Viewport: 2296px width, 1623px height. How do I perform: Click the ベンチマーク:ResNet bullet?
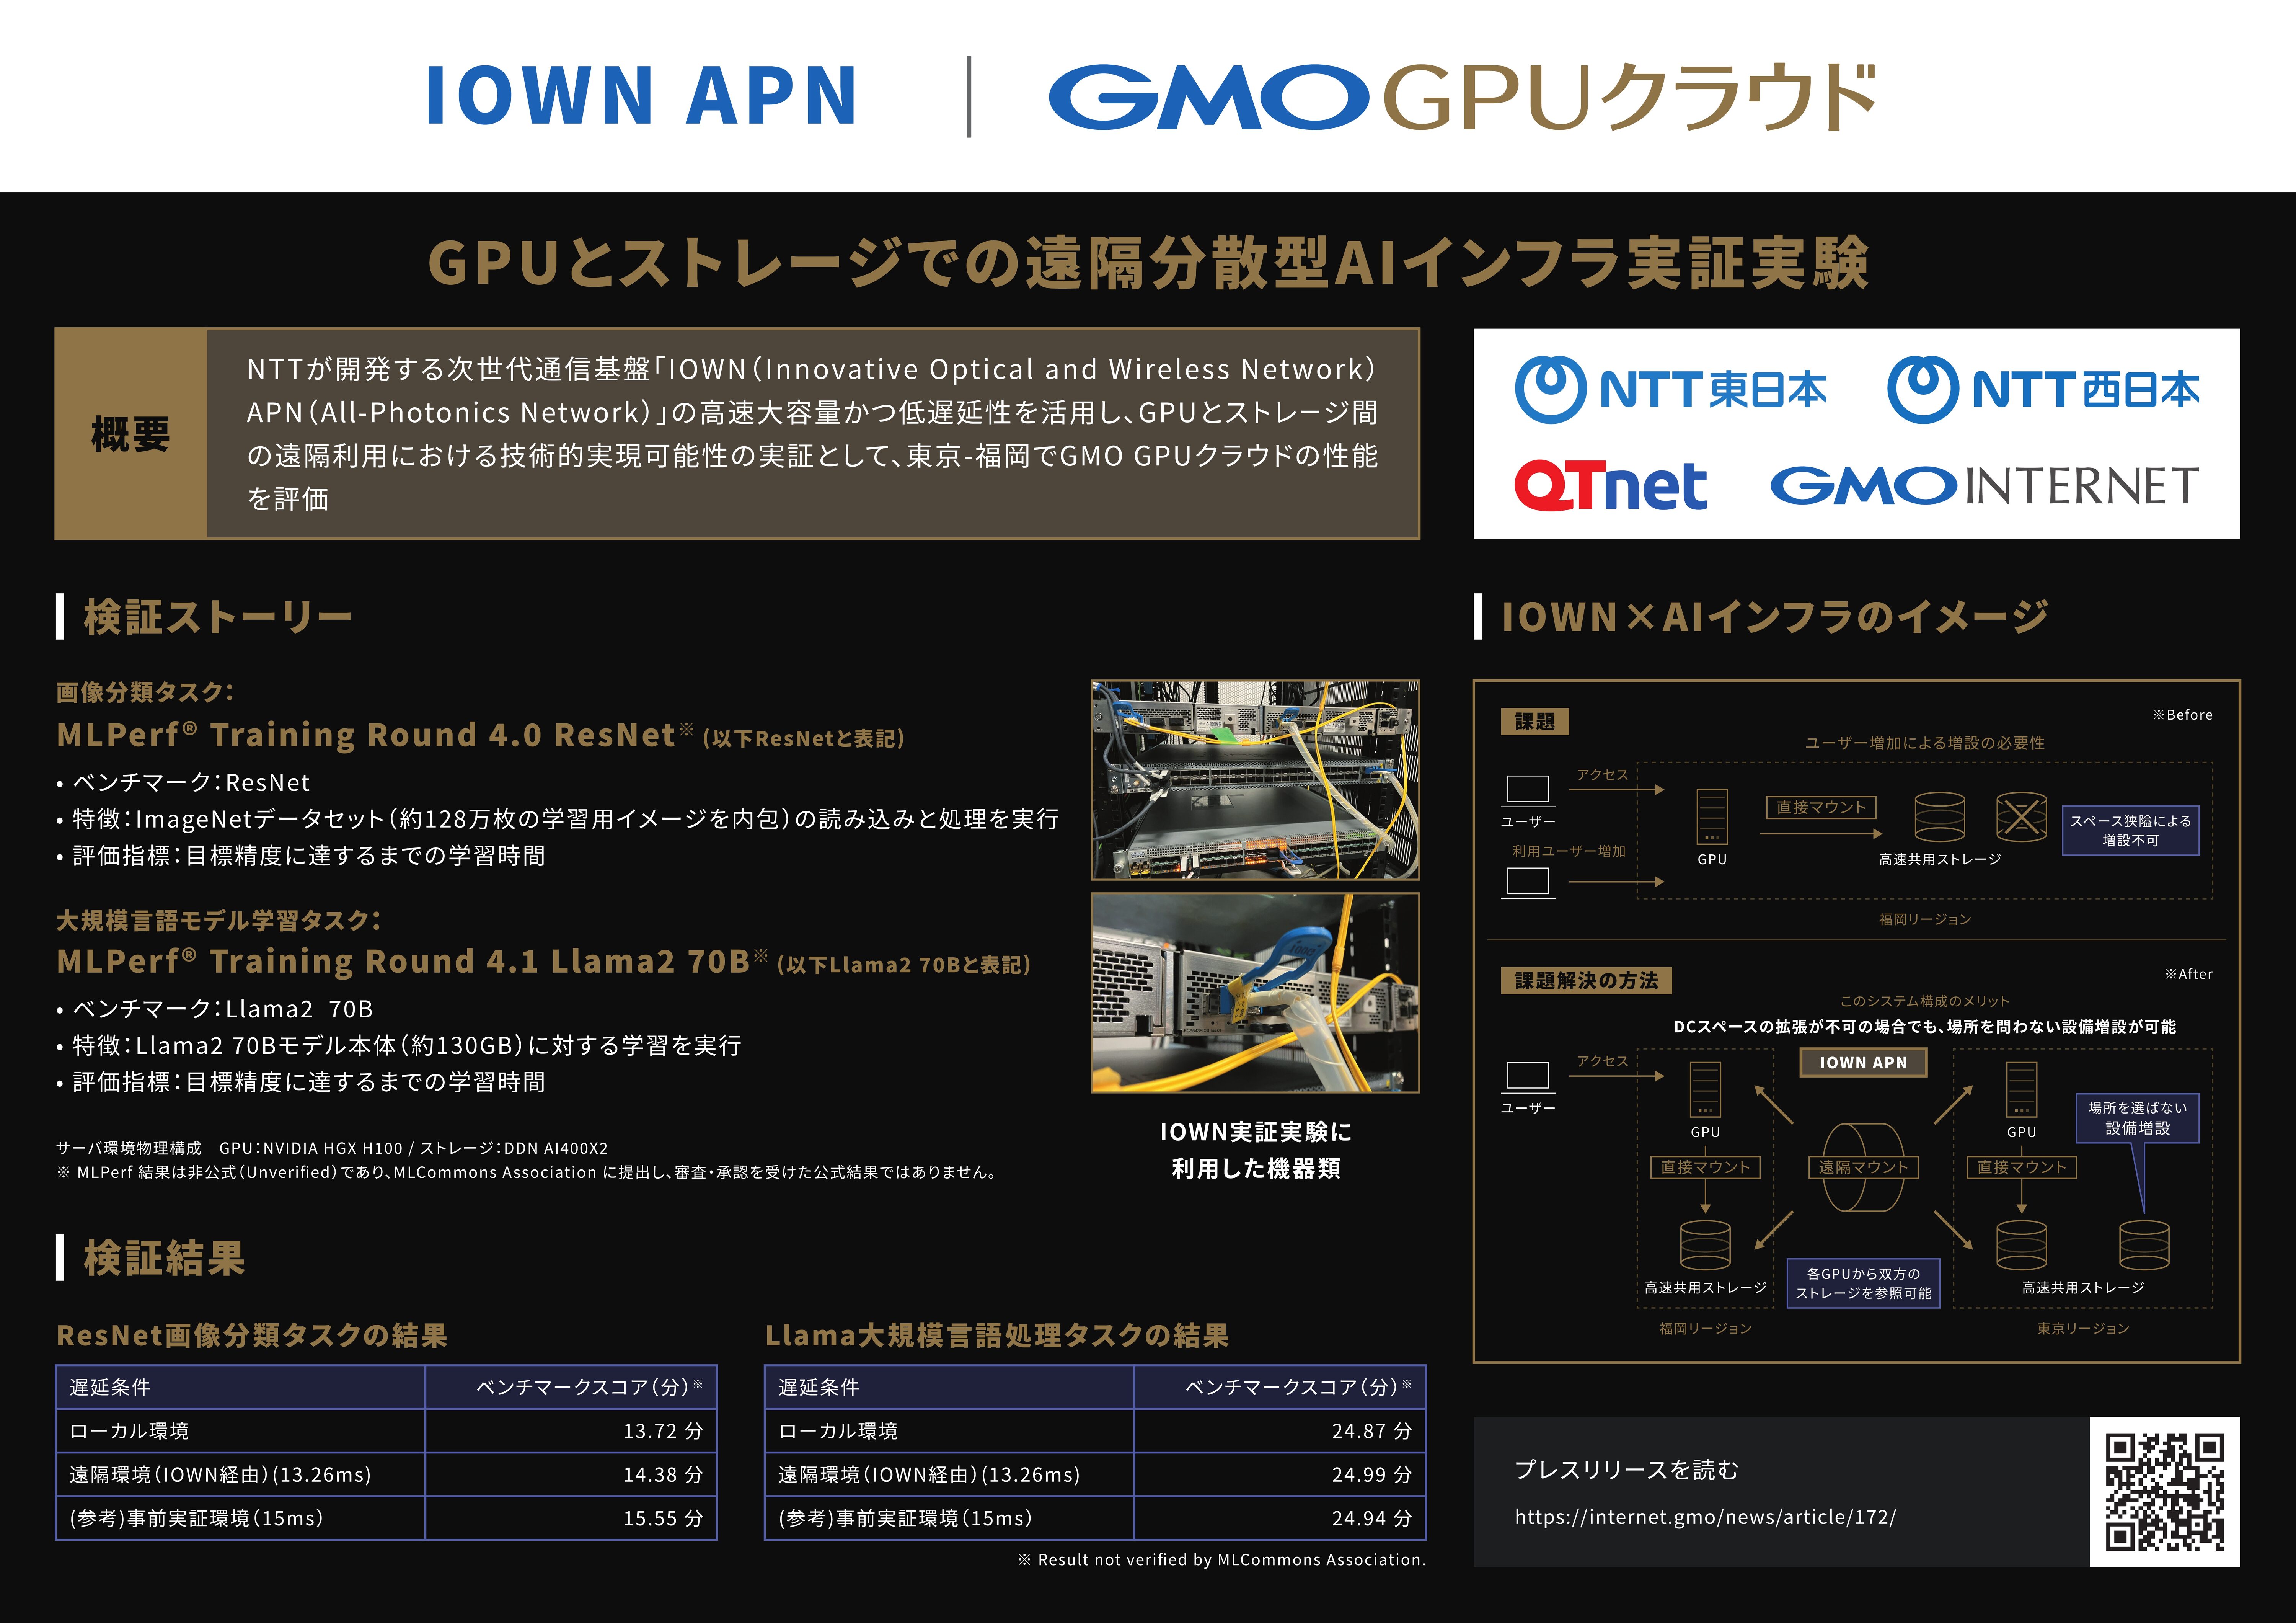coord(183,782)
